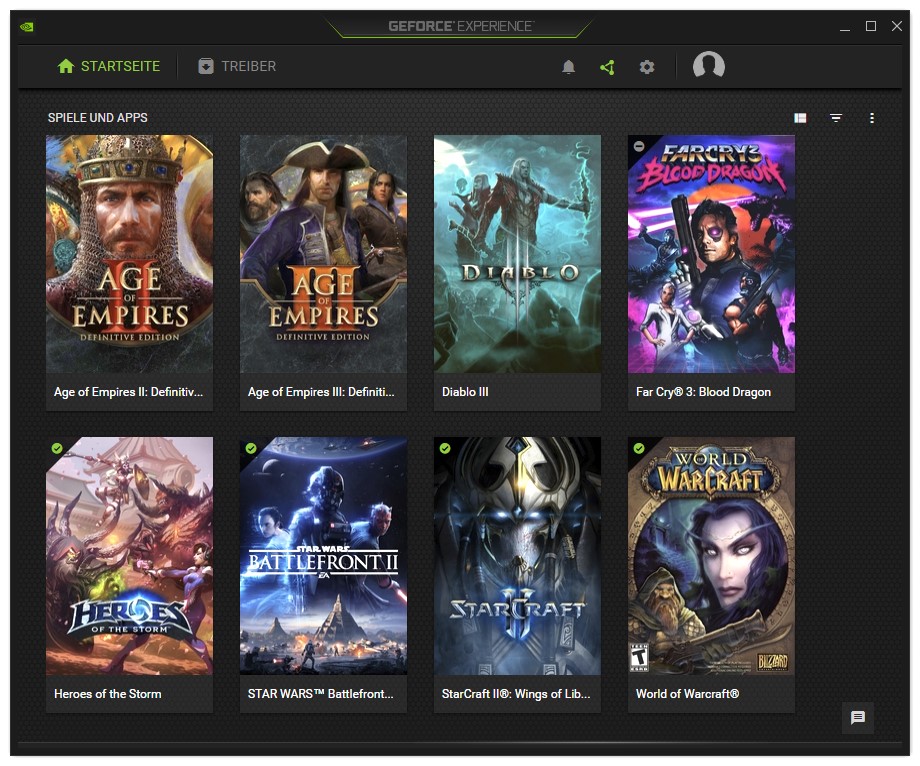Click the optimized checkmark on World of Warcraft
Screen dimensions: 920x766
click(639, 448)
